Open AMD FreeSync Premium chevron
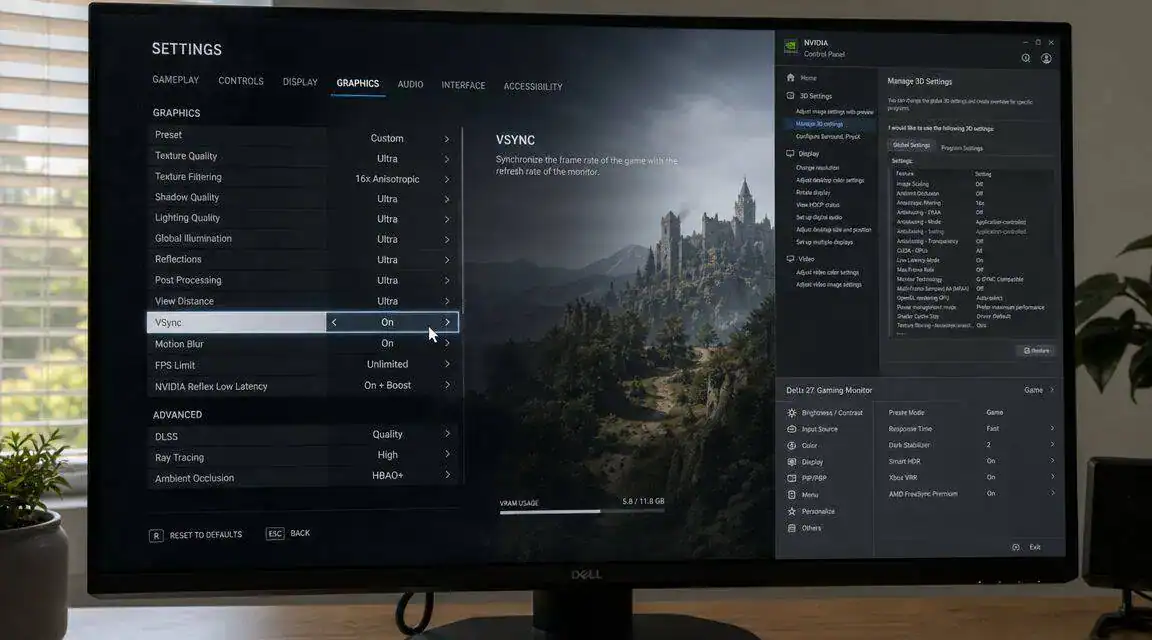Image resolution: width=1152 pixels, height=640 pixels. coord(1052,493)
